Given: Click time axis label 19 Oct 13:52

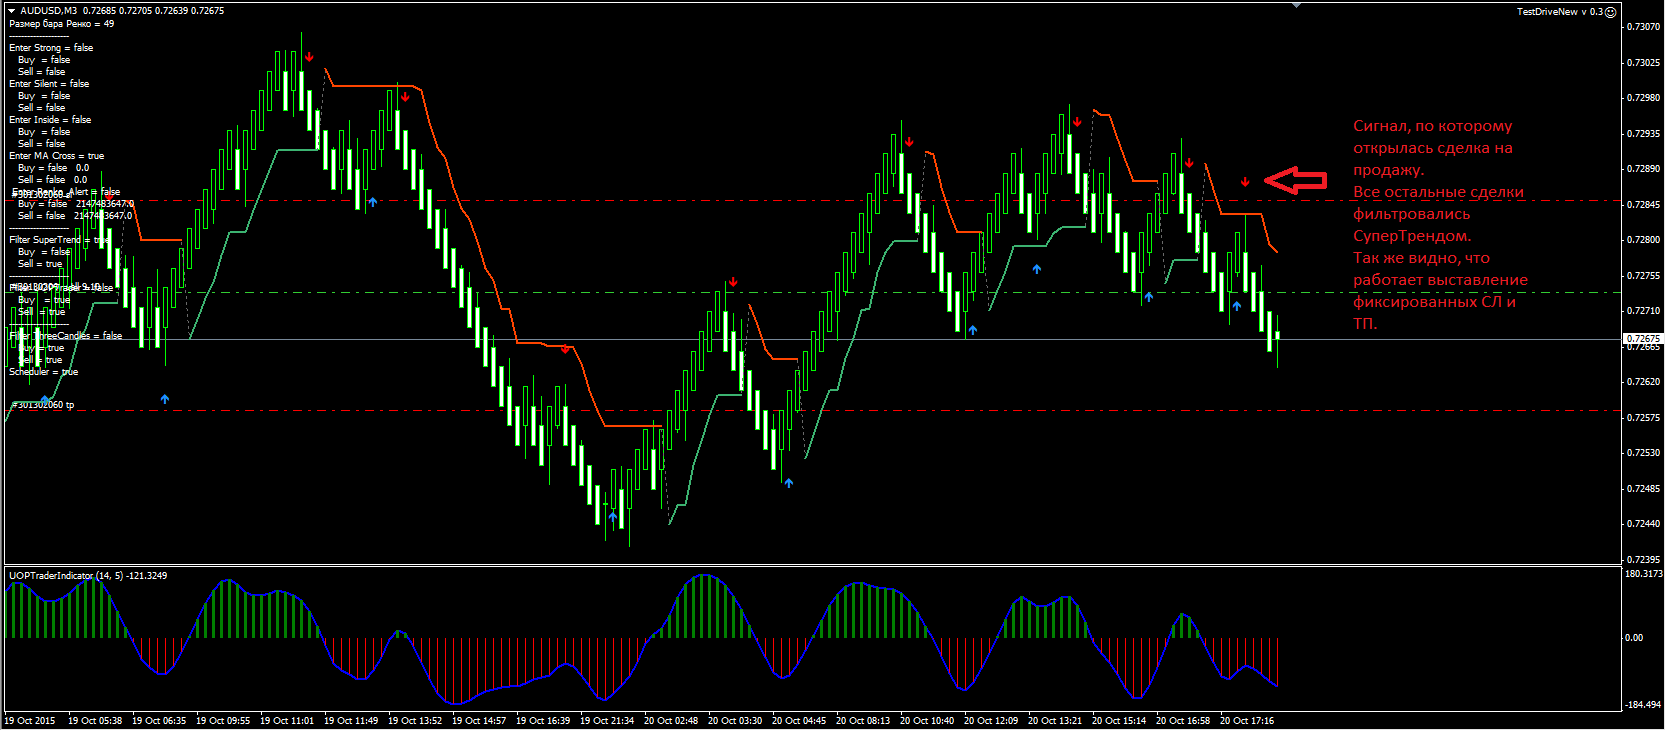Looking at the screenshot, I should [x=415, y=721].
